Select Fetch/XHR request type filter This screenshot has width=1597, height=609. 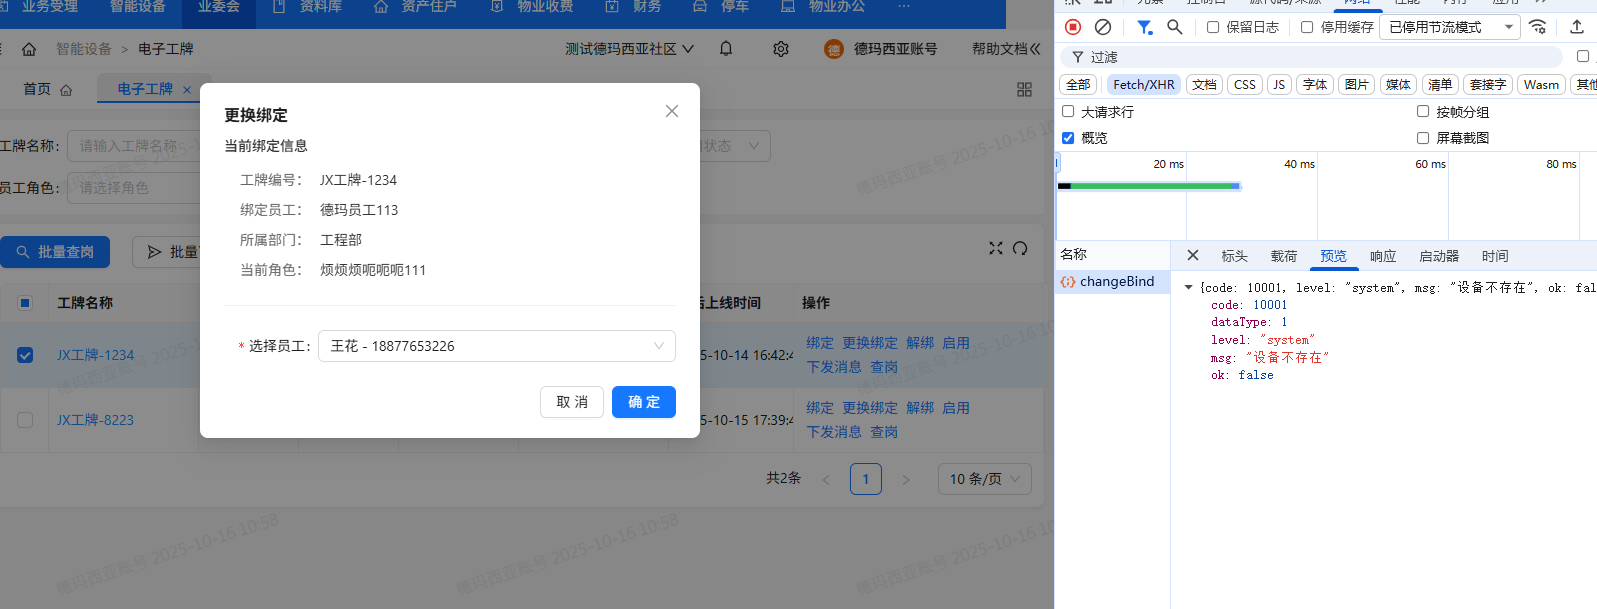pyautogui.click(x=1144, y=85)
